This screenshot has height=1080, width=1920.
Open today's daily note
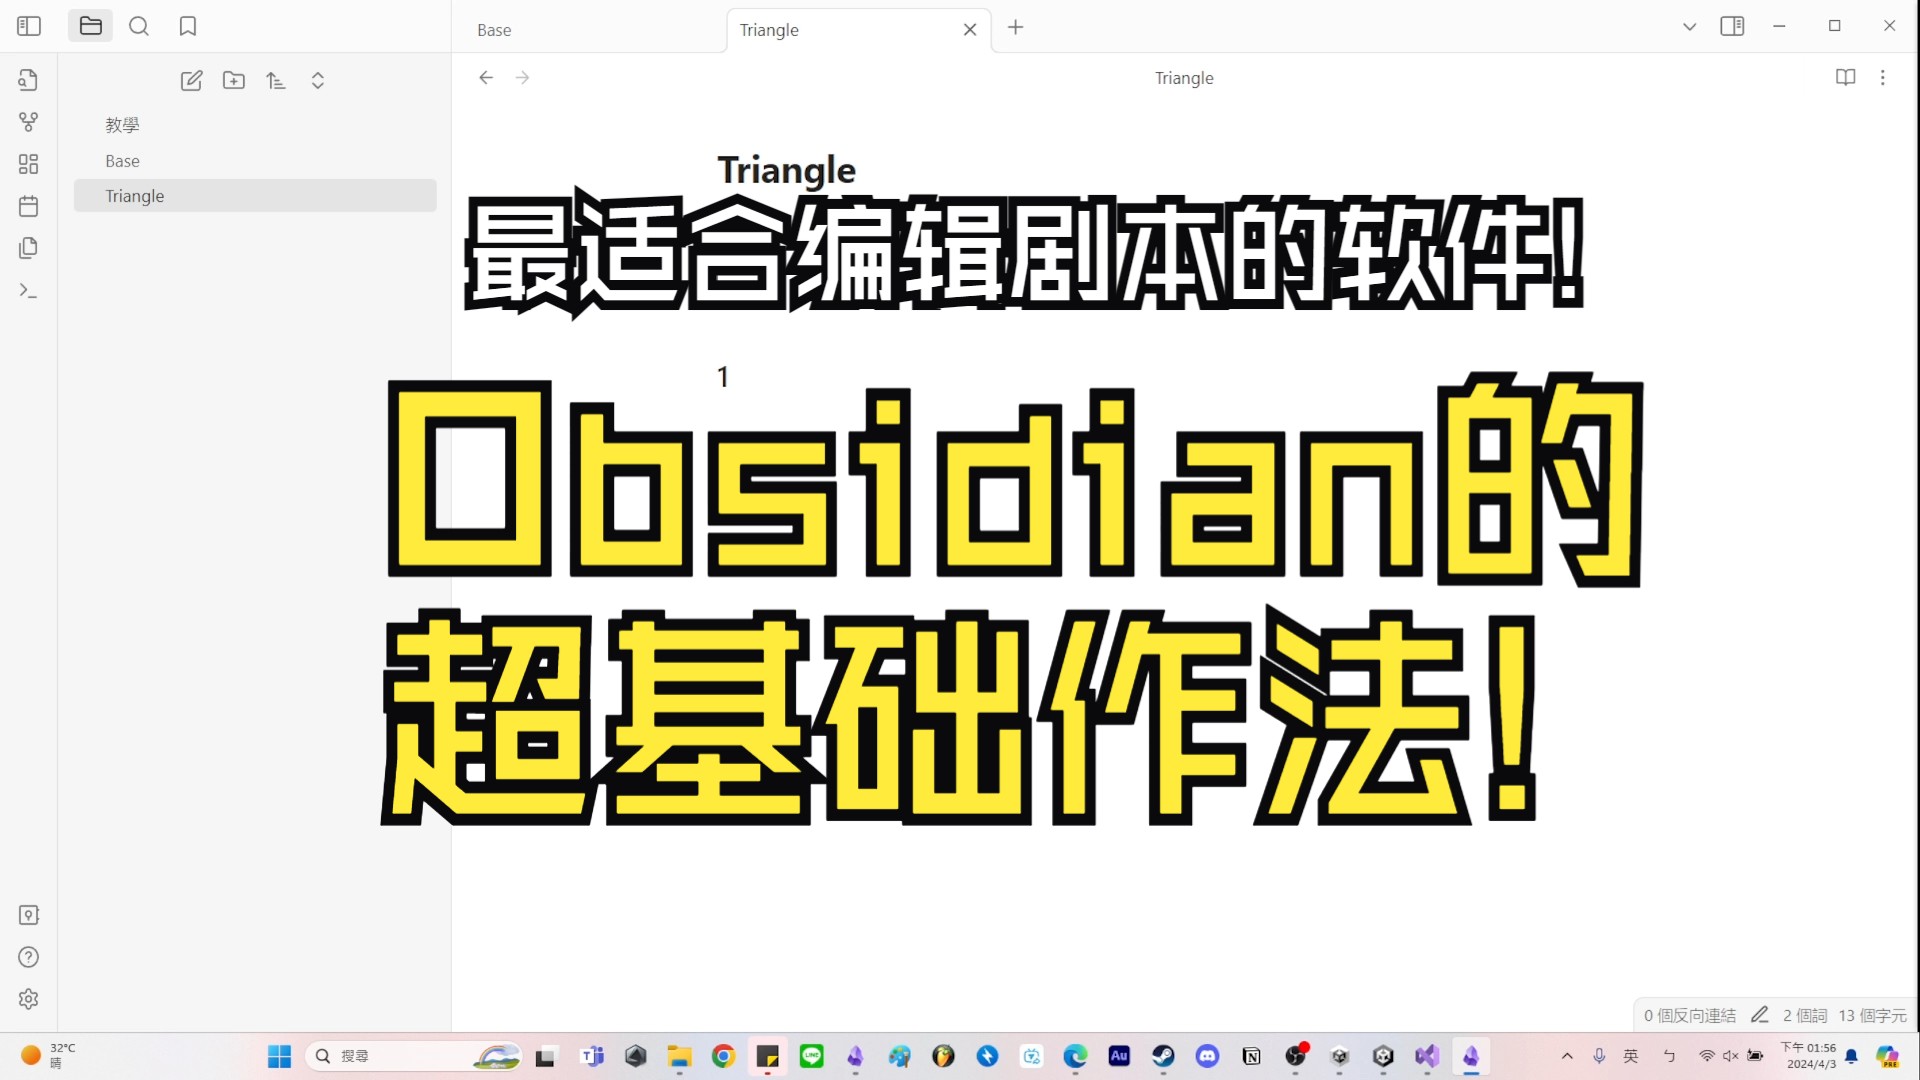pos(28,206)
